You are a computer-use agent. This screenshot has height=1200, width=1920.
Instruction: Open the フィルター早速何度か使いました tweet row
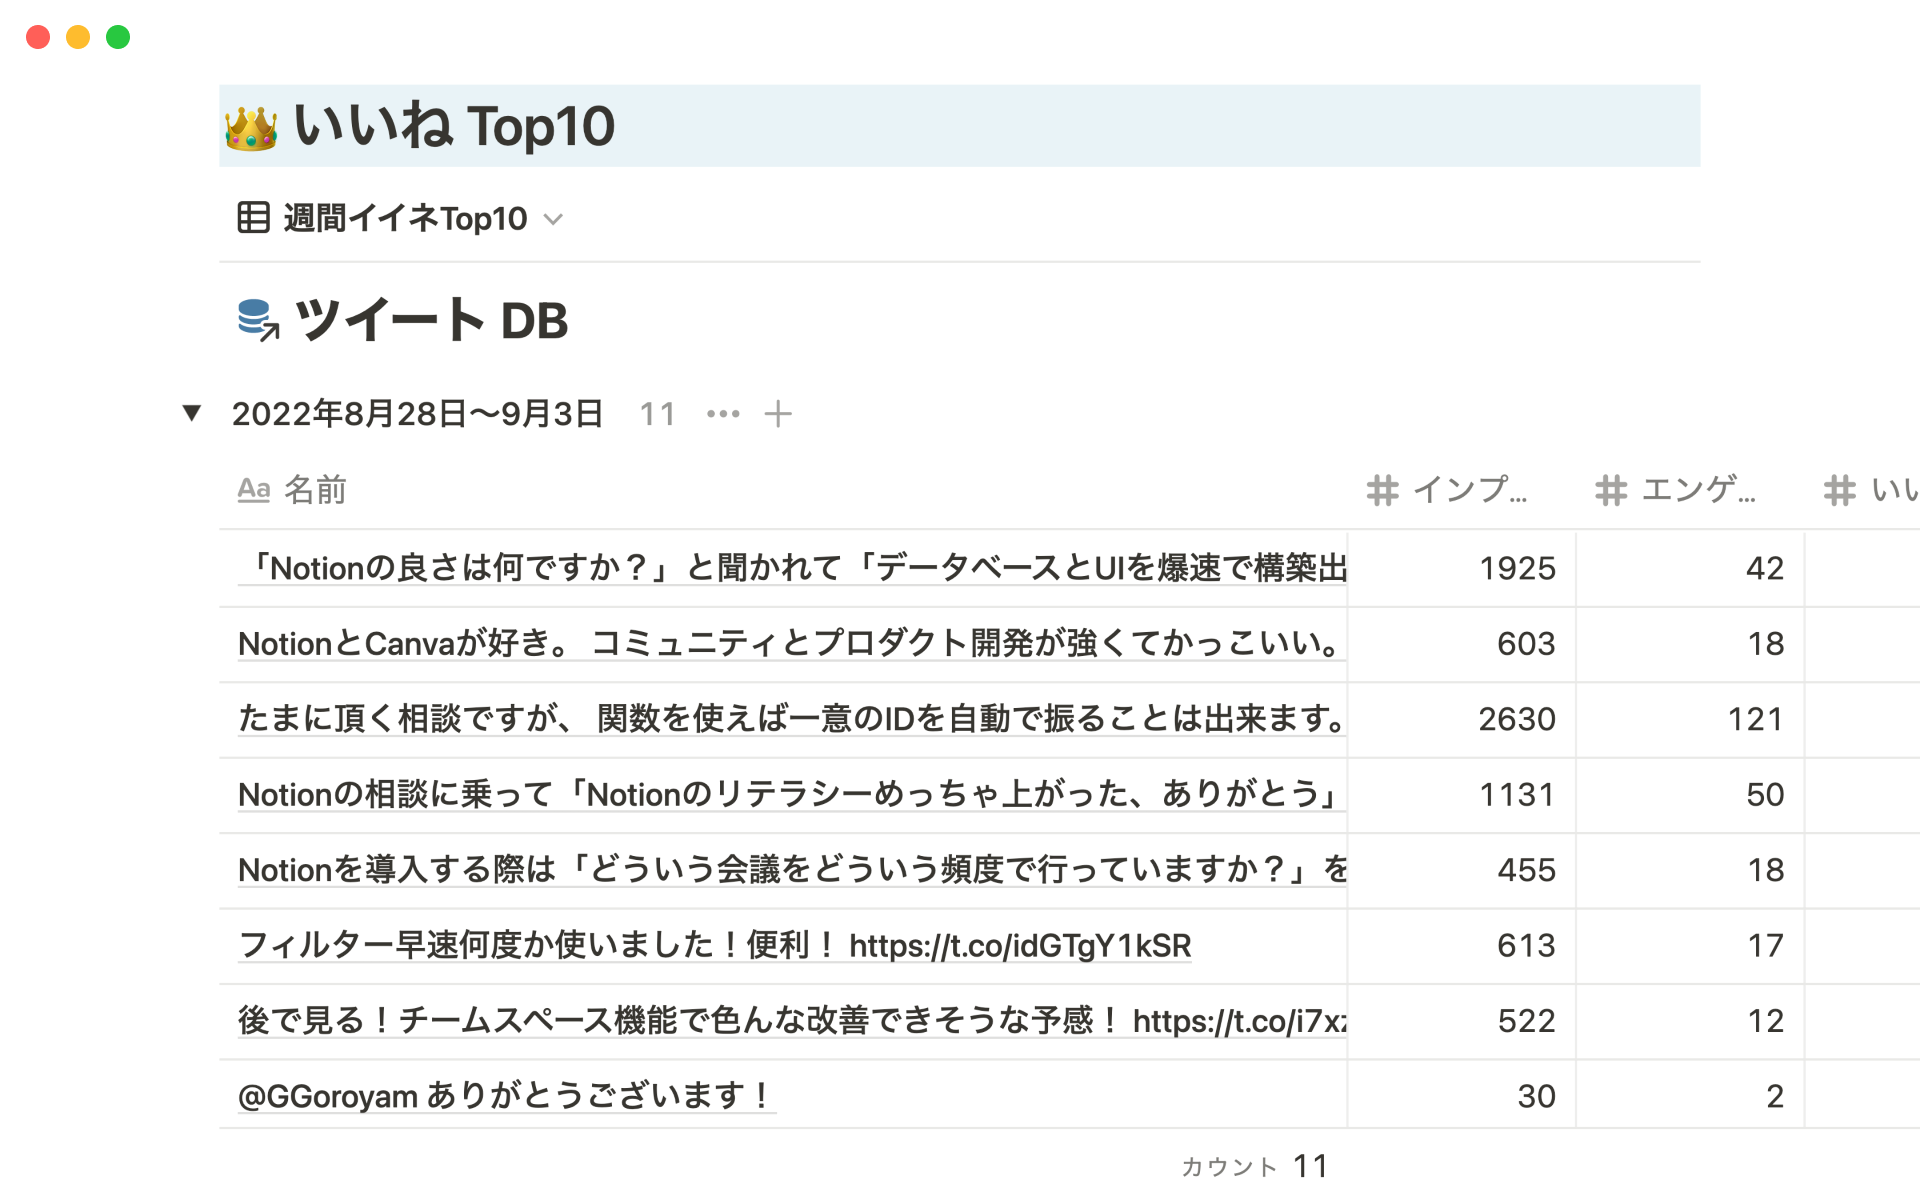714,945
